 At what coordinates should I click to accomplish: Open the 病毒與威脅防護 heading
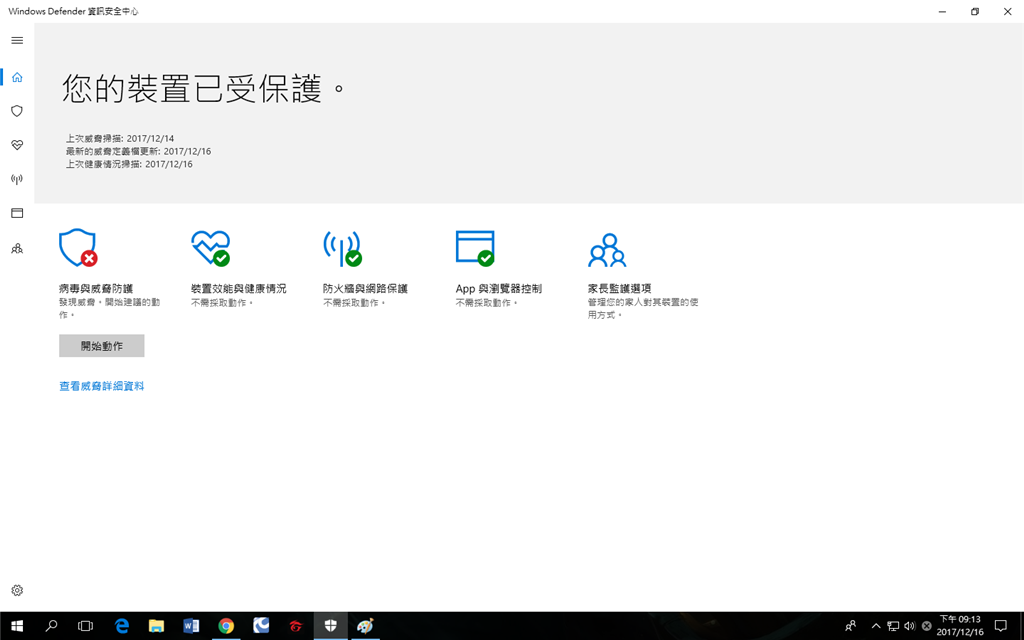coord(96,288)
